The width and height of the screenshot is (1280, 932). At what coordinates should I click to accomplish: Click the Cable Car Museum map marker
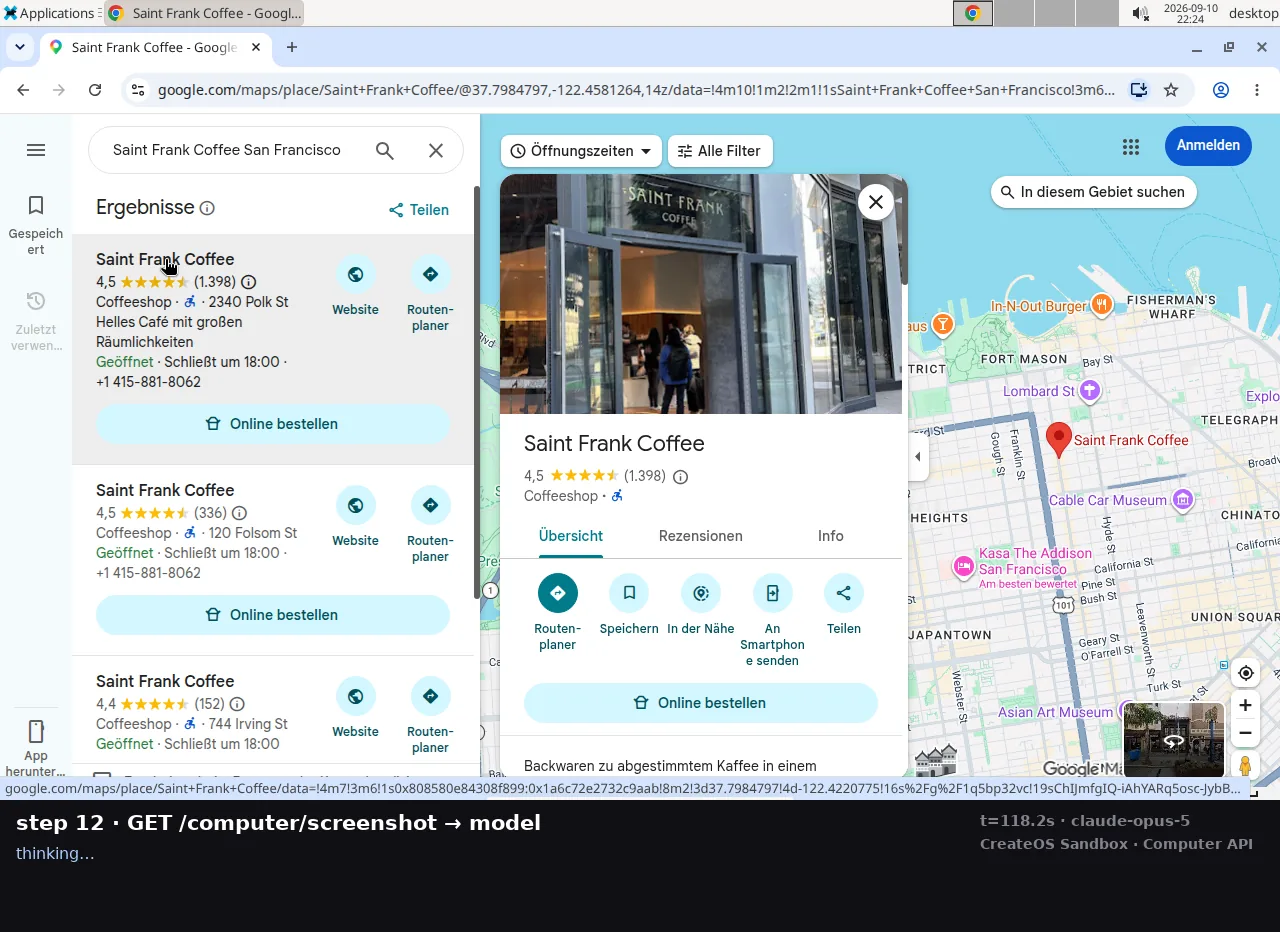tap(1183, 499)
